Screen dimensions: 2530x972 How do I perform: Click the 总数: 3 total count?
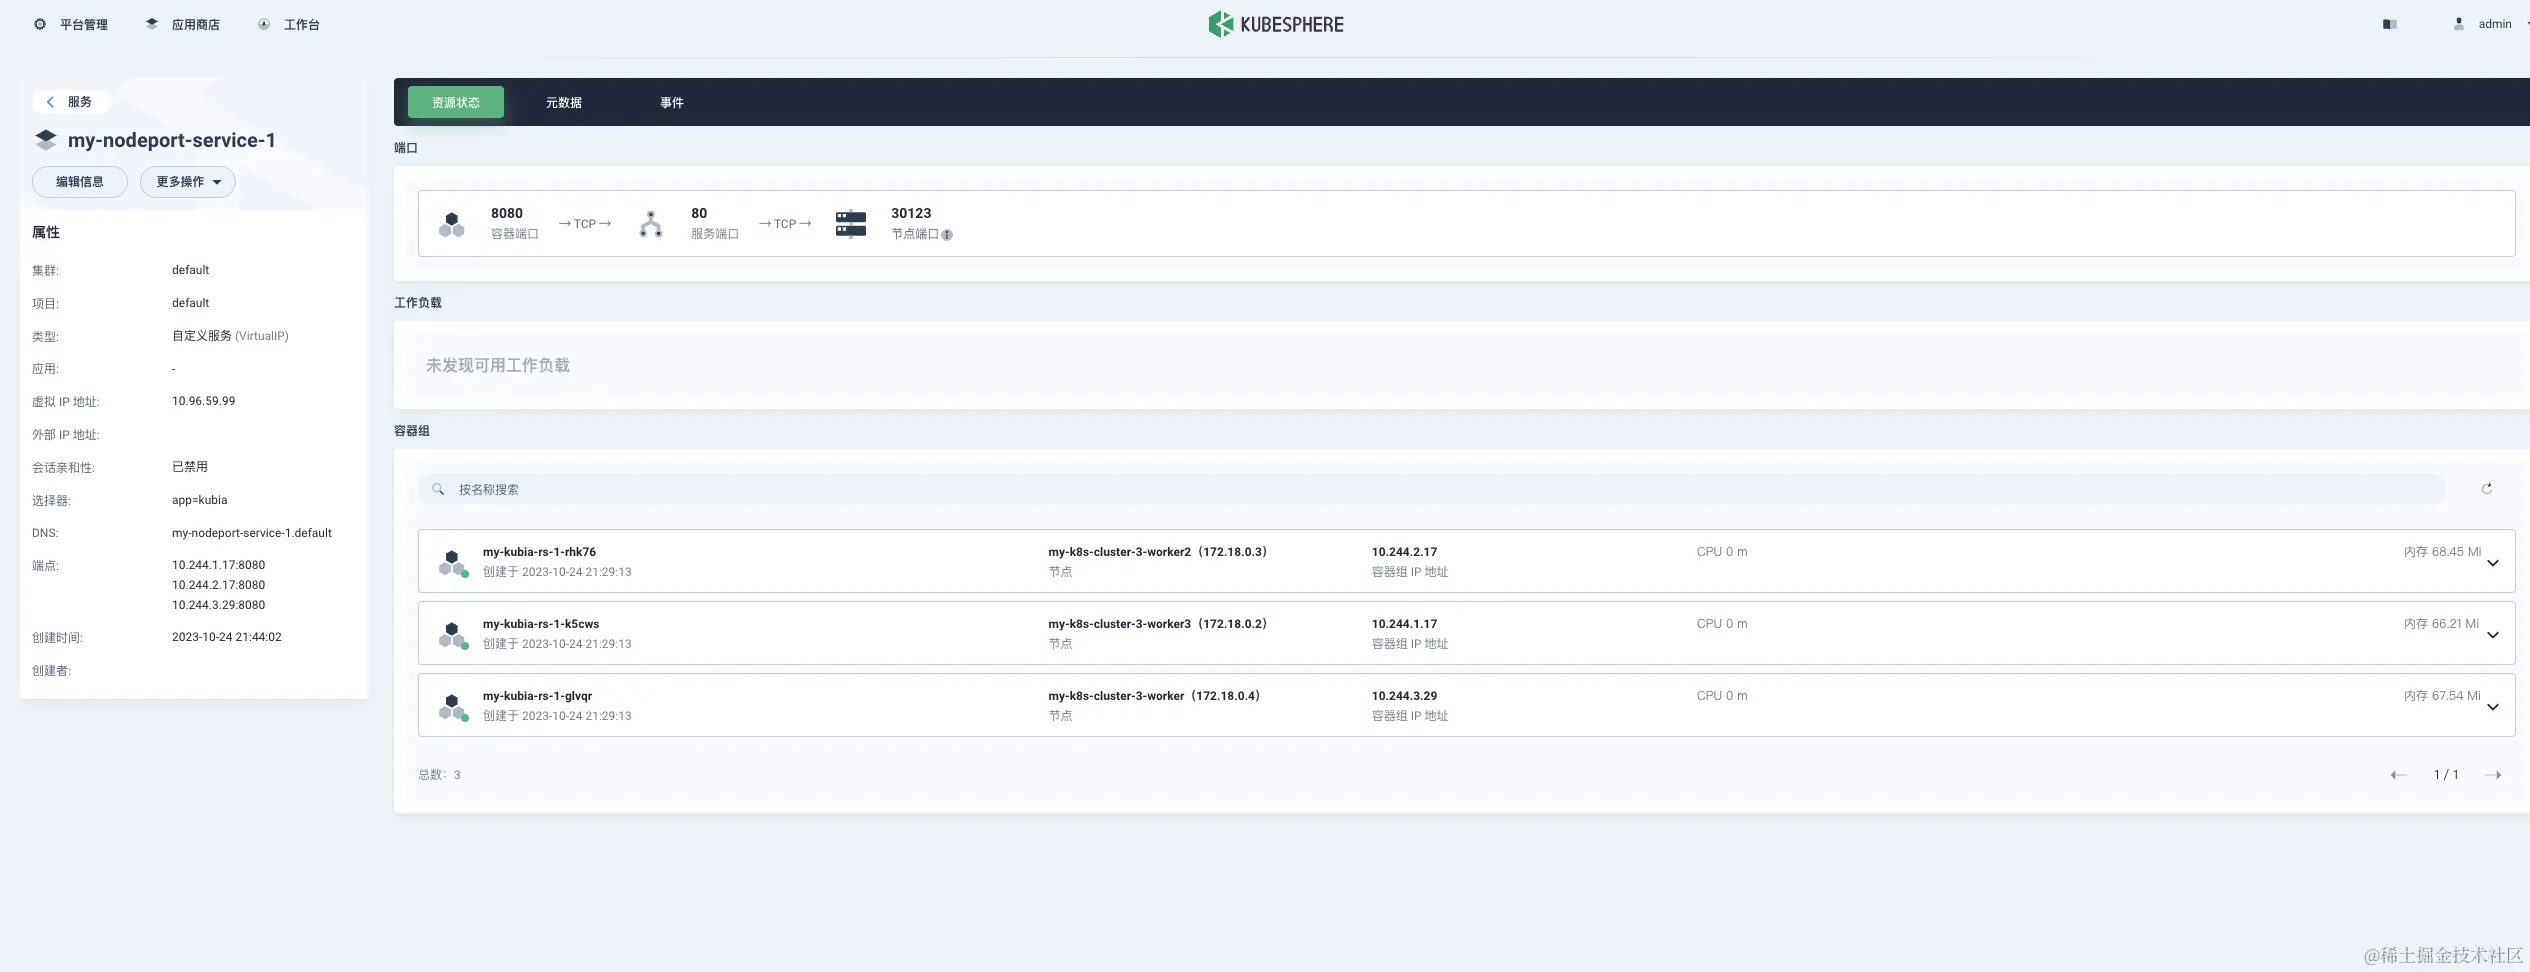[x=439, y=775]
